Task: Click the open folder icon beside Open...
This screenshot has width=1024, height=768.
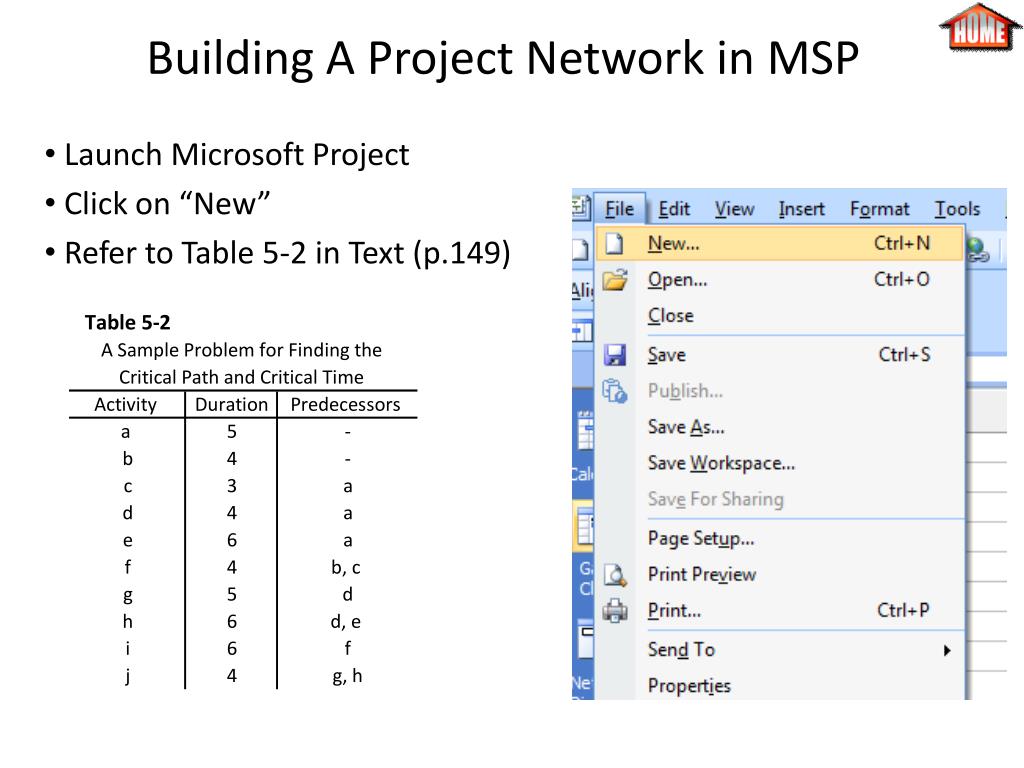Action: [615, 280]
